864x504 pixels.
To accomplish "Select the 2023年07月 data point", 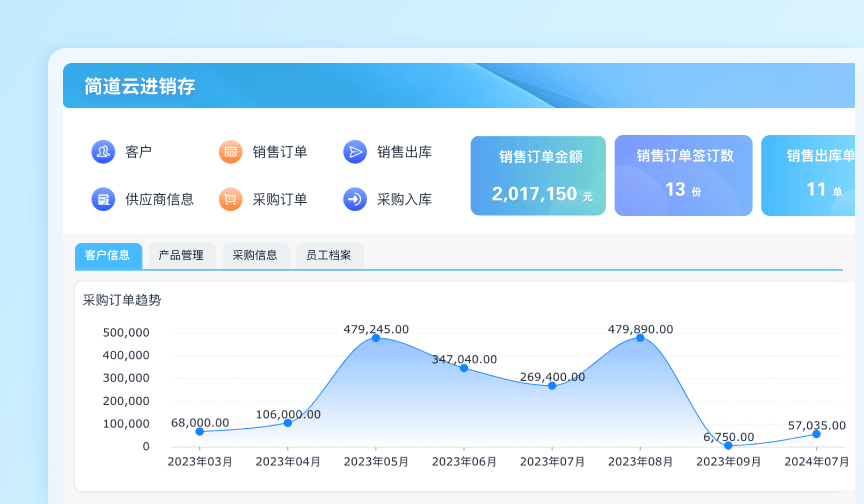I will click(552, 386).
